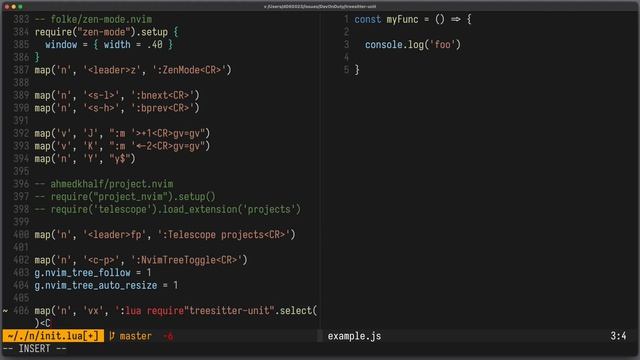This screenshot has height=360, width=640.
Task: Click line number 401 in gutter
Action: click(x=21, y=247)
